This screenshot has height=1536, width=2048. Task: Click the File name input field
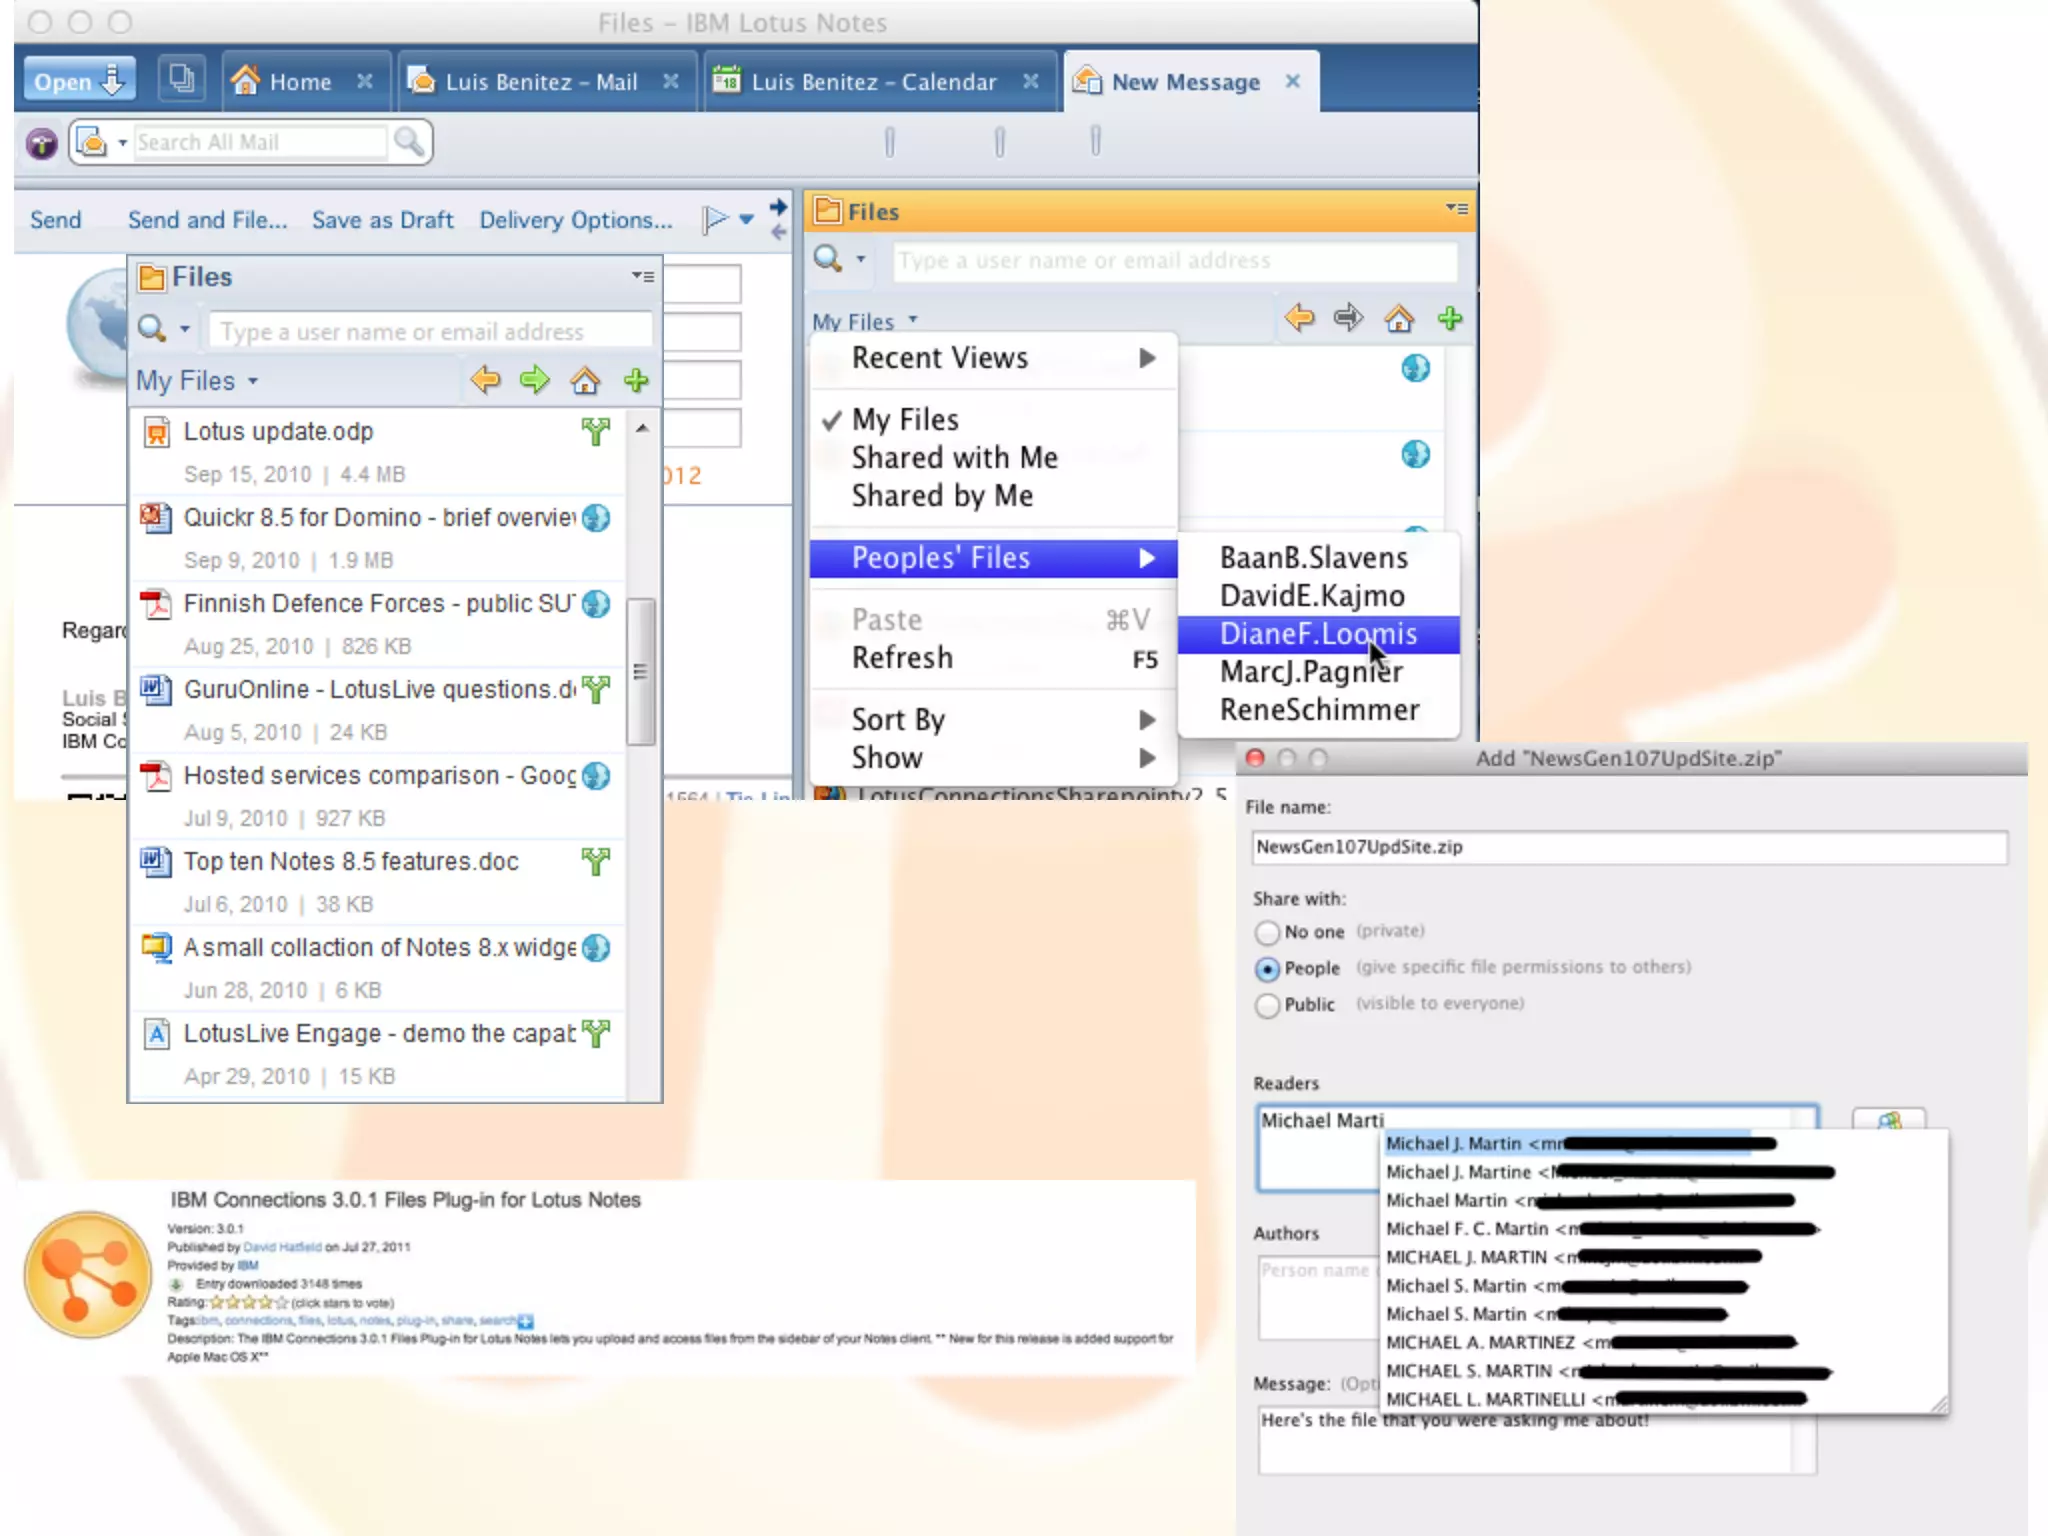tap(1628, 847)
